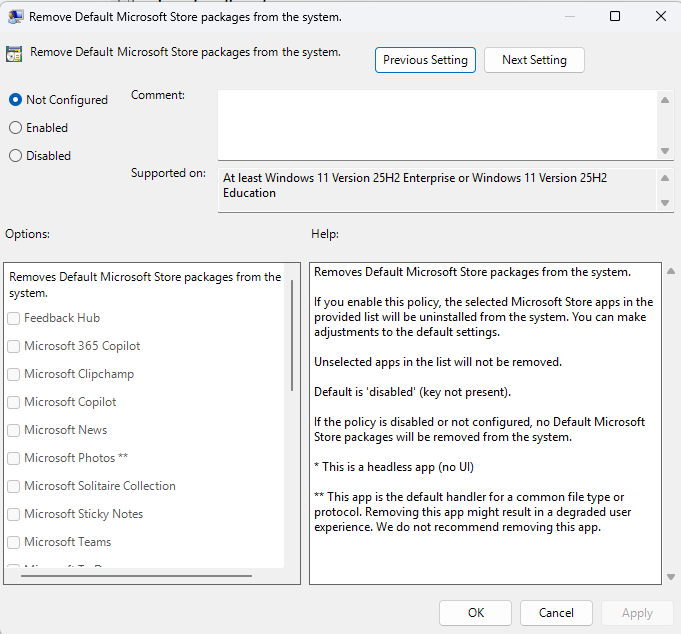Select the Enabled radio button
The image size is (681, 634).
pyautogui.click(x=15, y=128)
